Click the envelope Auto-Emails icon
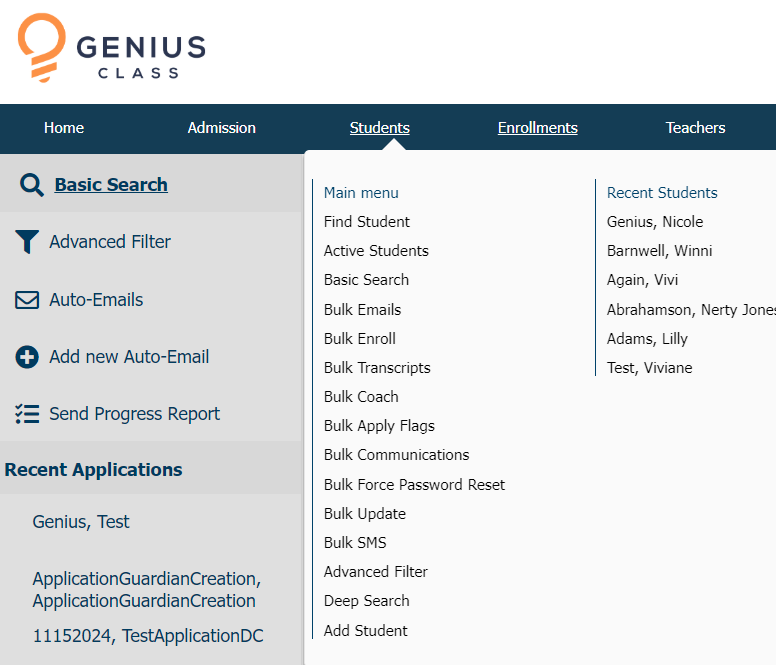Viewport: 776px width, 665px height. click(x=27, y=300)
